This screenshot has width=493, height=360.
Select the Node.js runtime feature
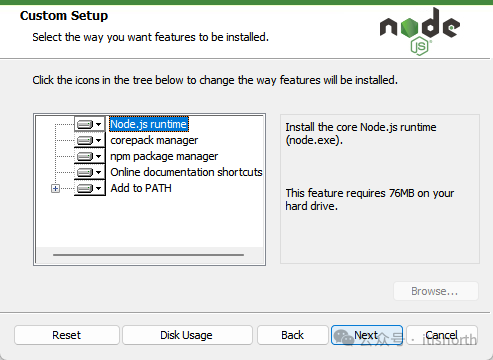[x=149, y=124]
